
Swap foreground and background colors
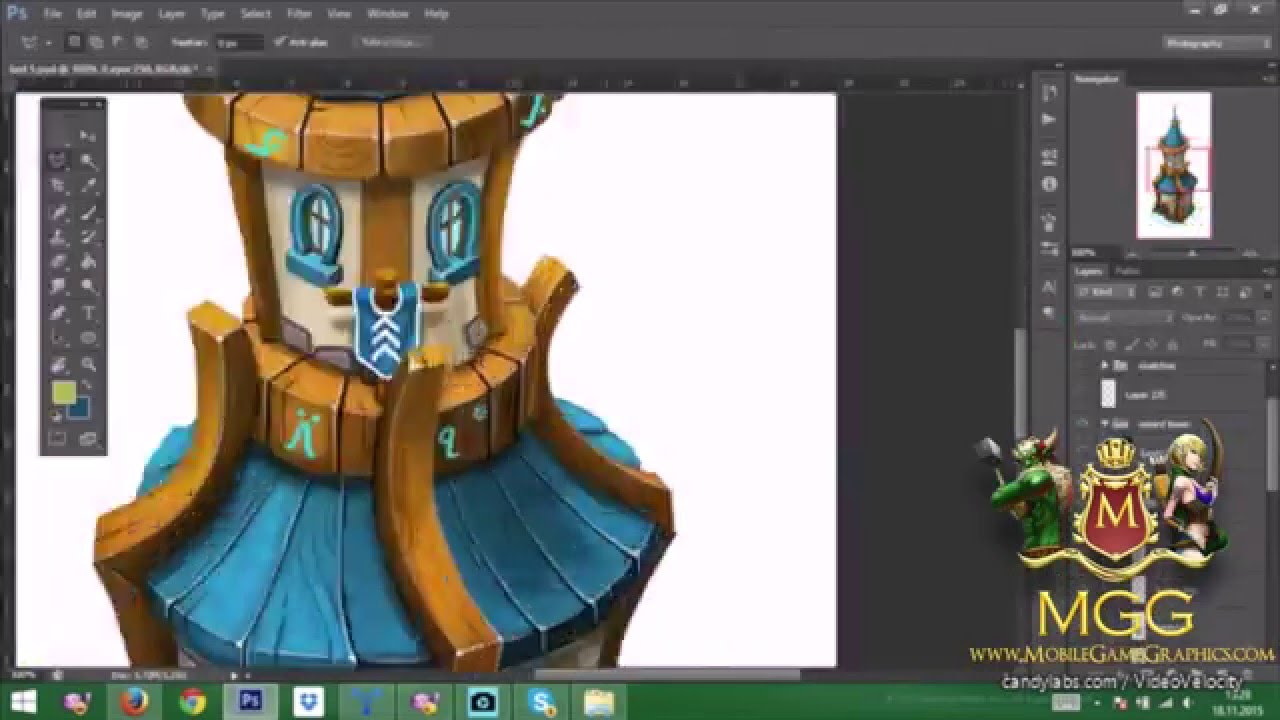coord(86,384)
